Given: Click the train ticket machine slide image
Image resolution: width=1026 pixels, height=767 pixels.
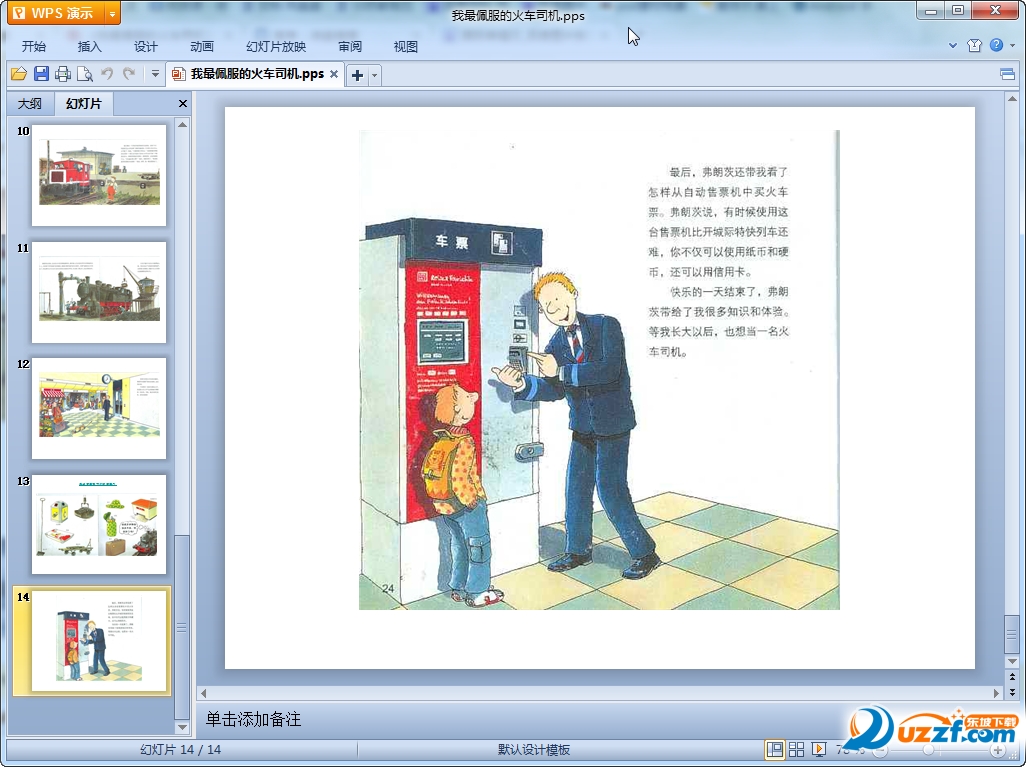Looking at the screenshot, I should click(x=599, y=370).
